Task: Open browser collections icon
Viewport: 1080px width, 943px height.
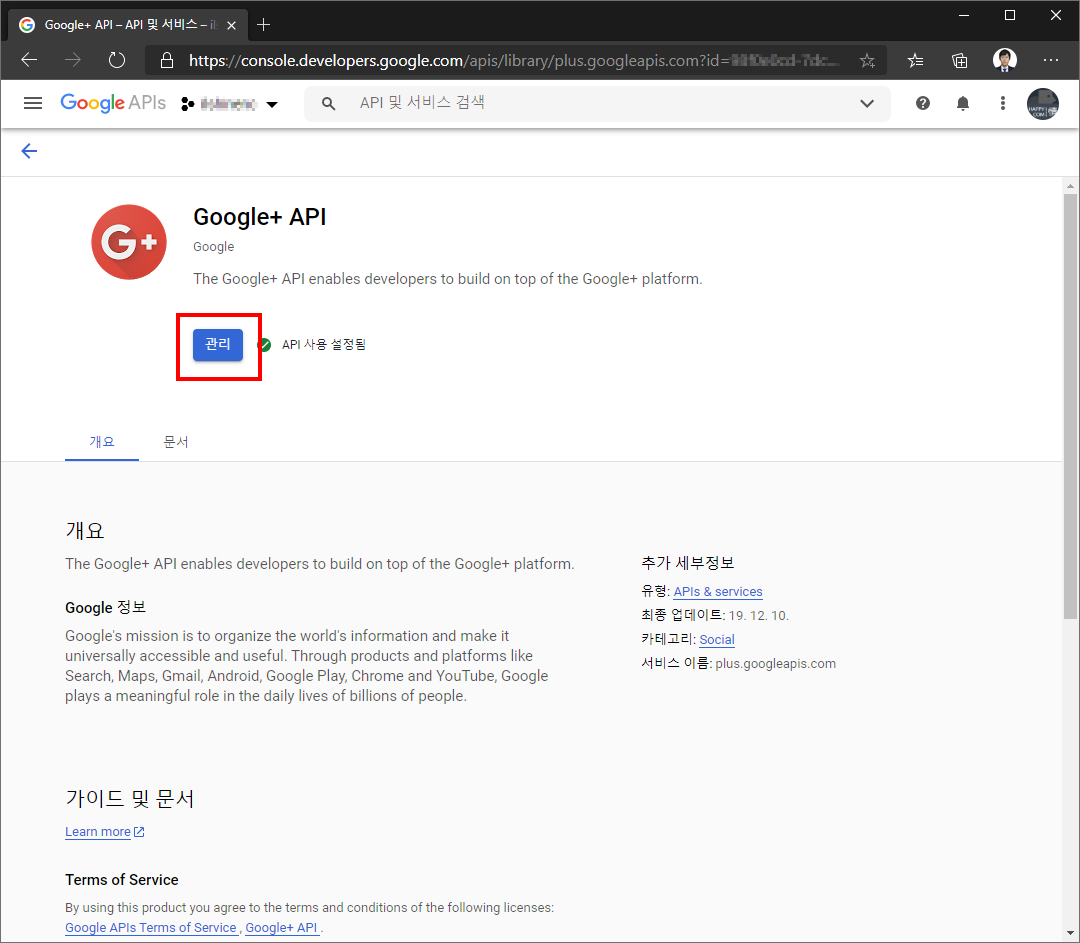Action: (x=960, y=60)
